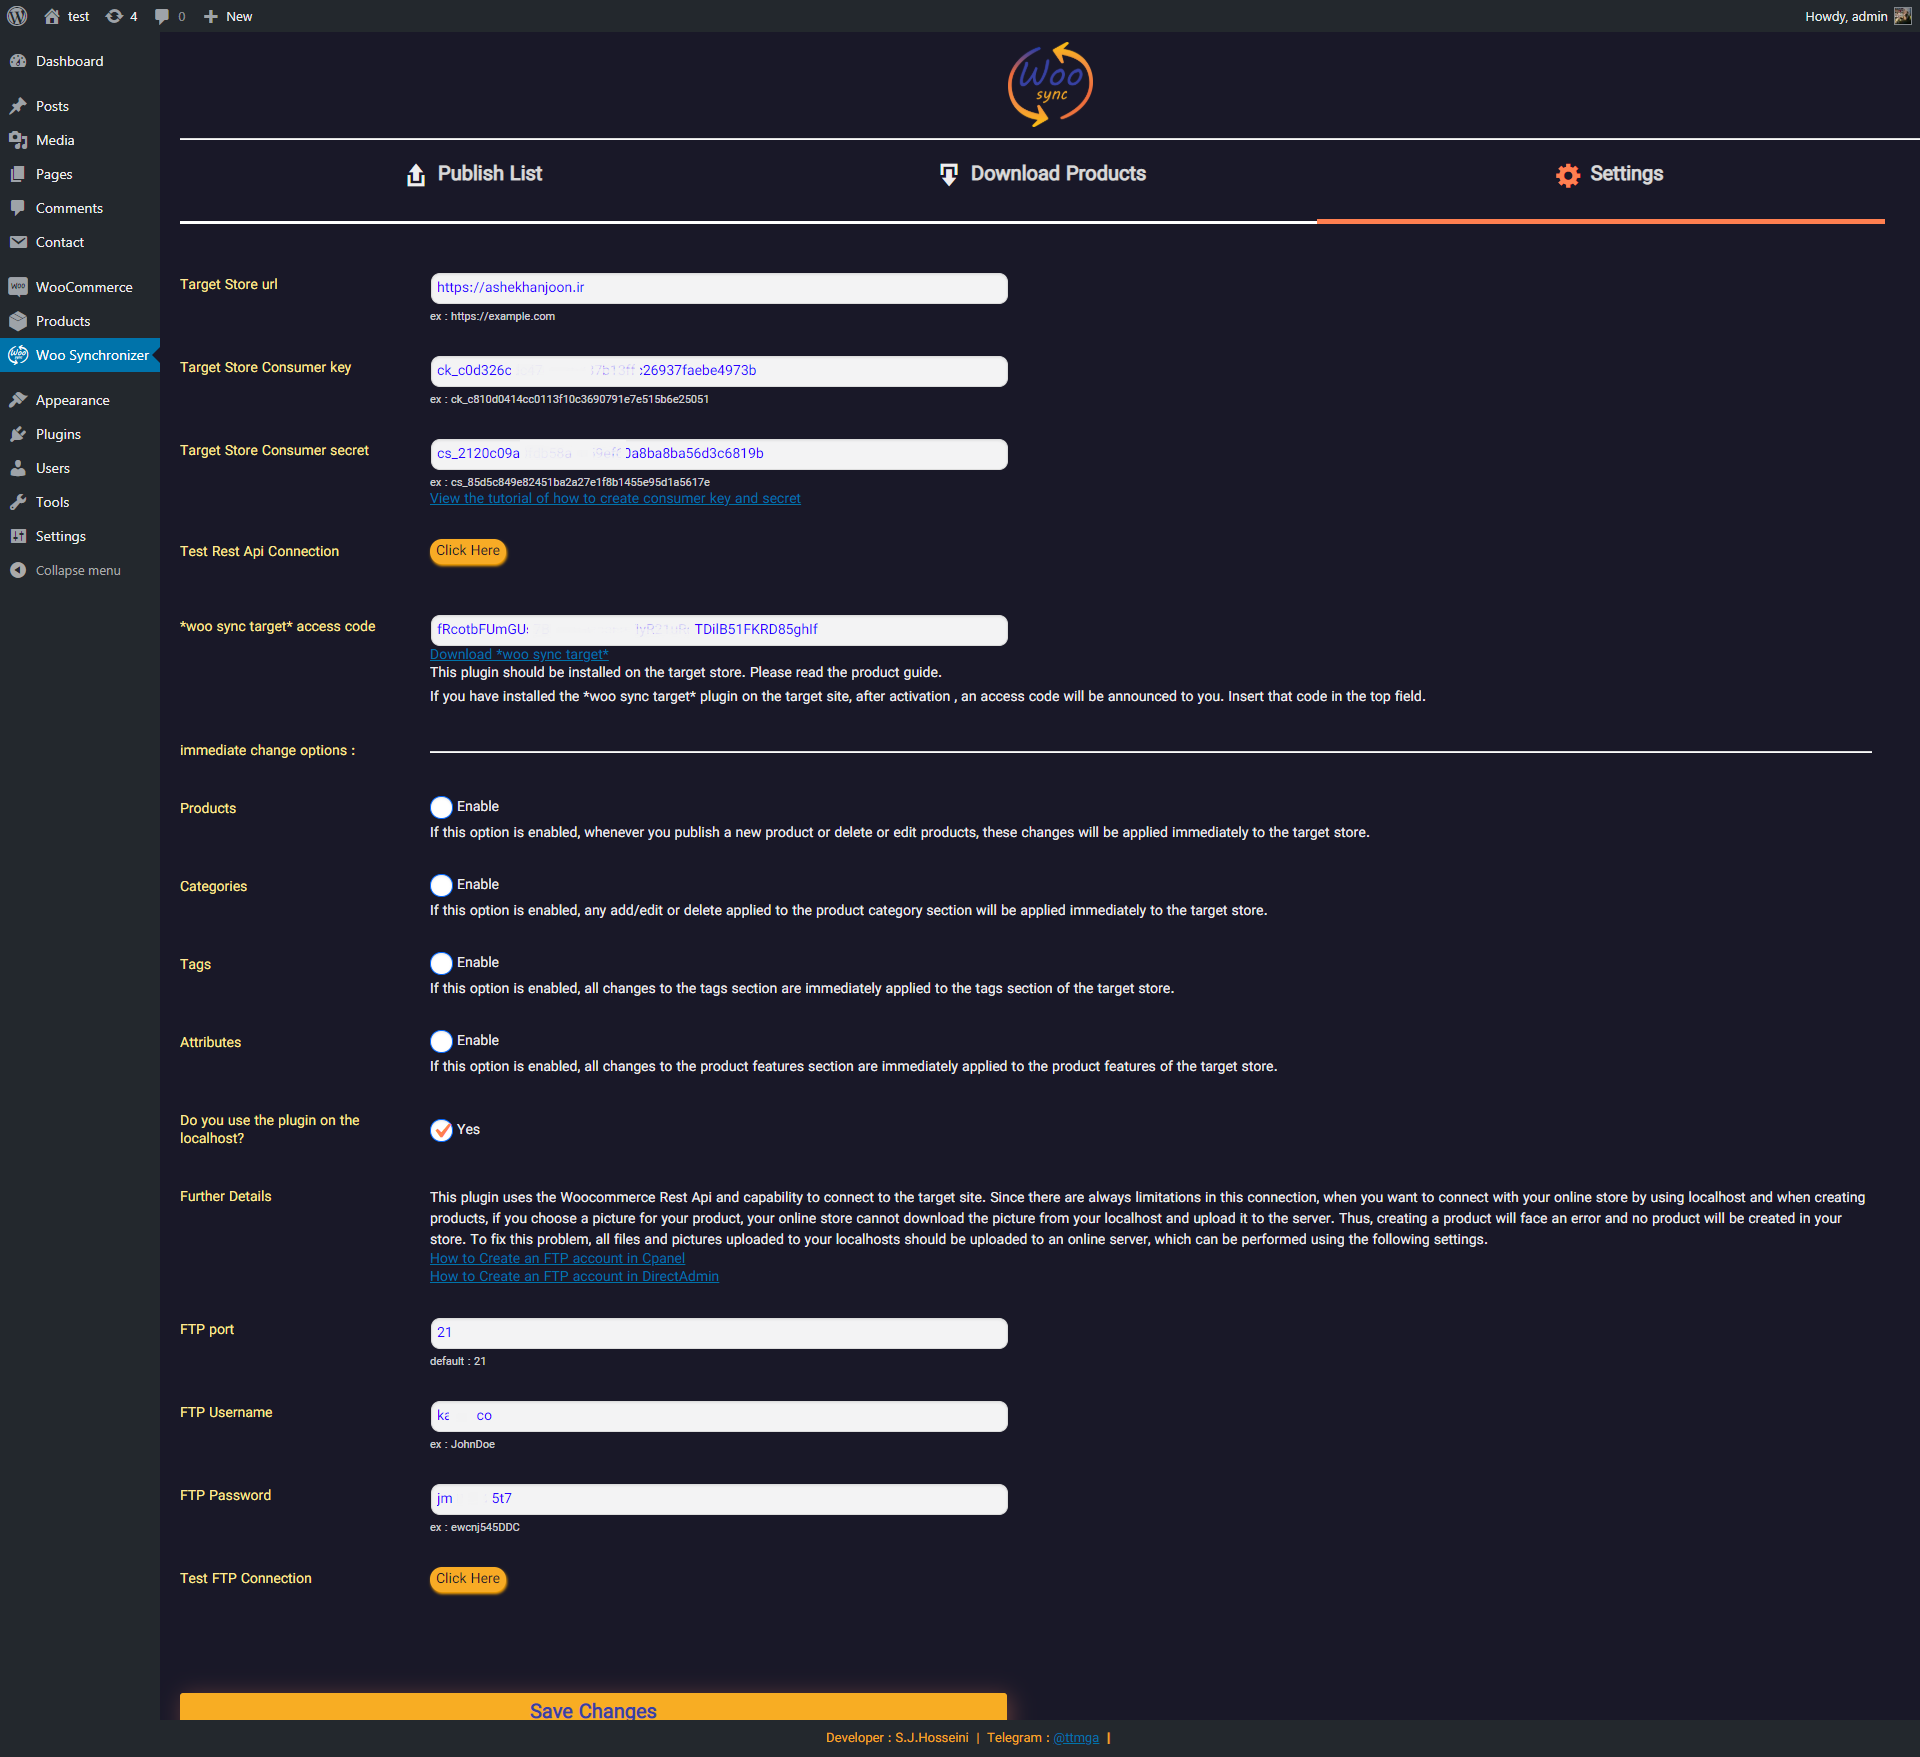Screen dimensions: 1920x1757
Task: Expand the Collapse menu item
Action: pyautogui.click(x=77, y=570)
